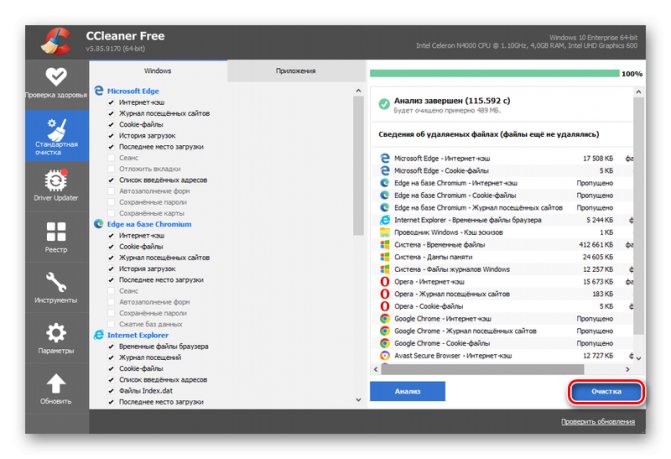Open the Проверить обновления link
The width and height of the screenshot is (671, 459).
pos(598,422)
